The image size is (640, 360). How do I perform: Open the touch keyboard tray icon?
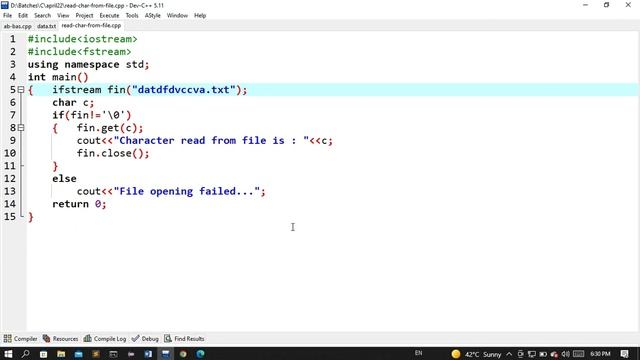(x=578, y=354)
